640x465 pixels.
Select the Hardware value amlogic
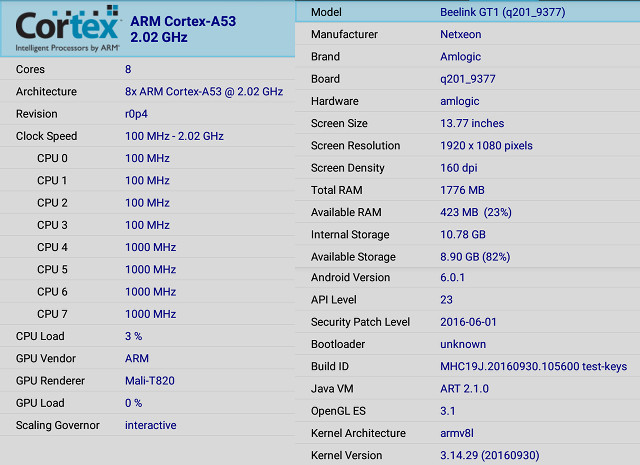(x=460, y=101)
